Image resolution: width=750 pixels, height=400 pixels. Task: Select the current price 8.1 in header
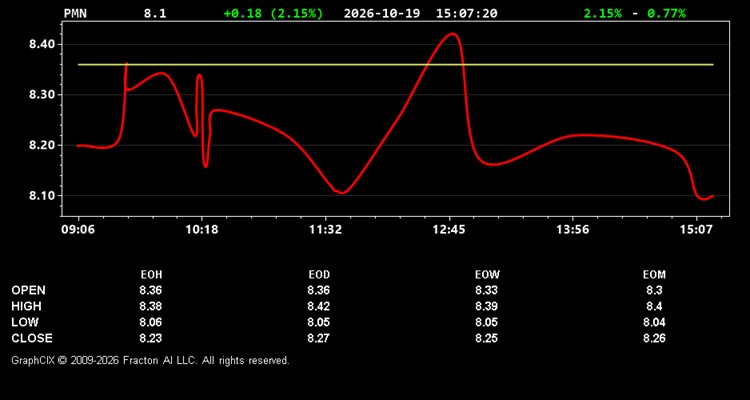[x=155, y=13]
